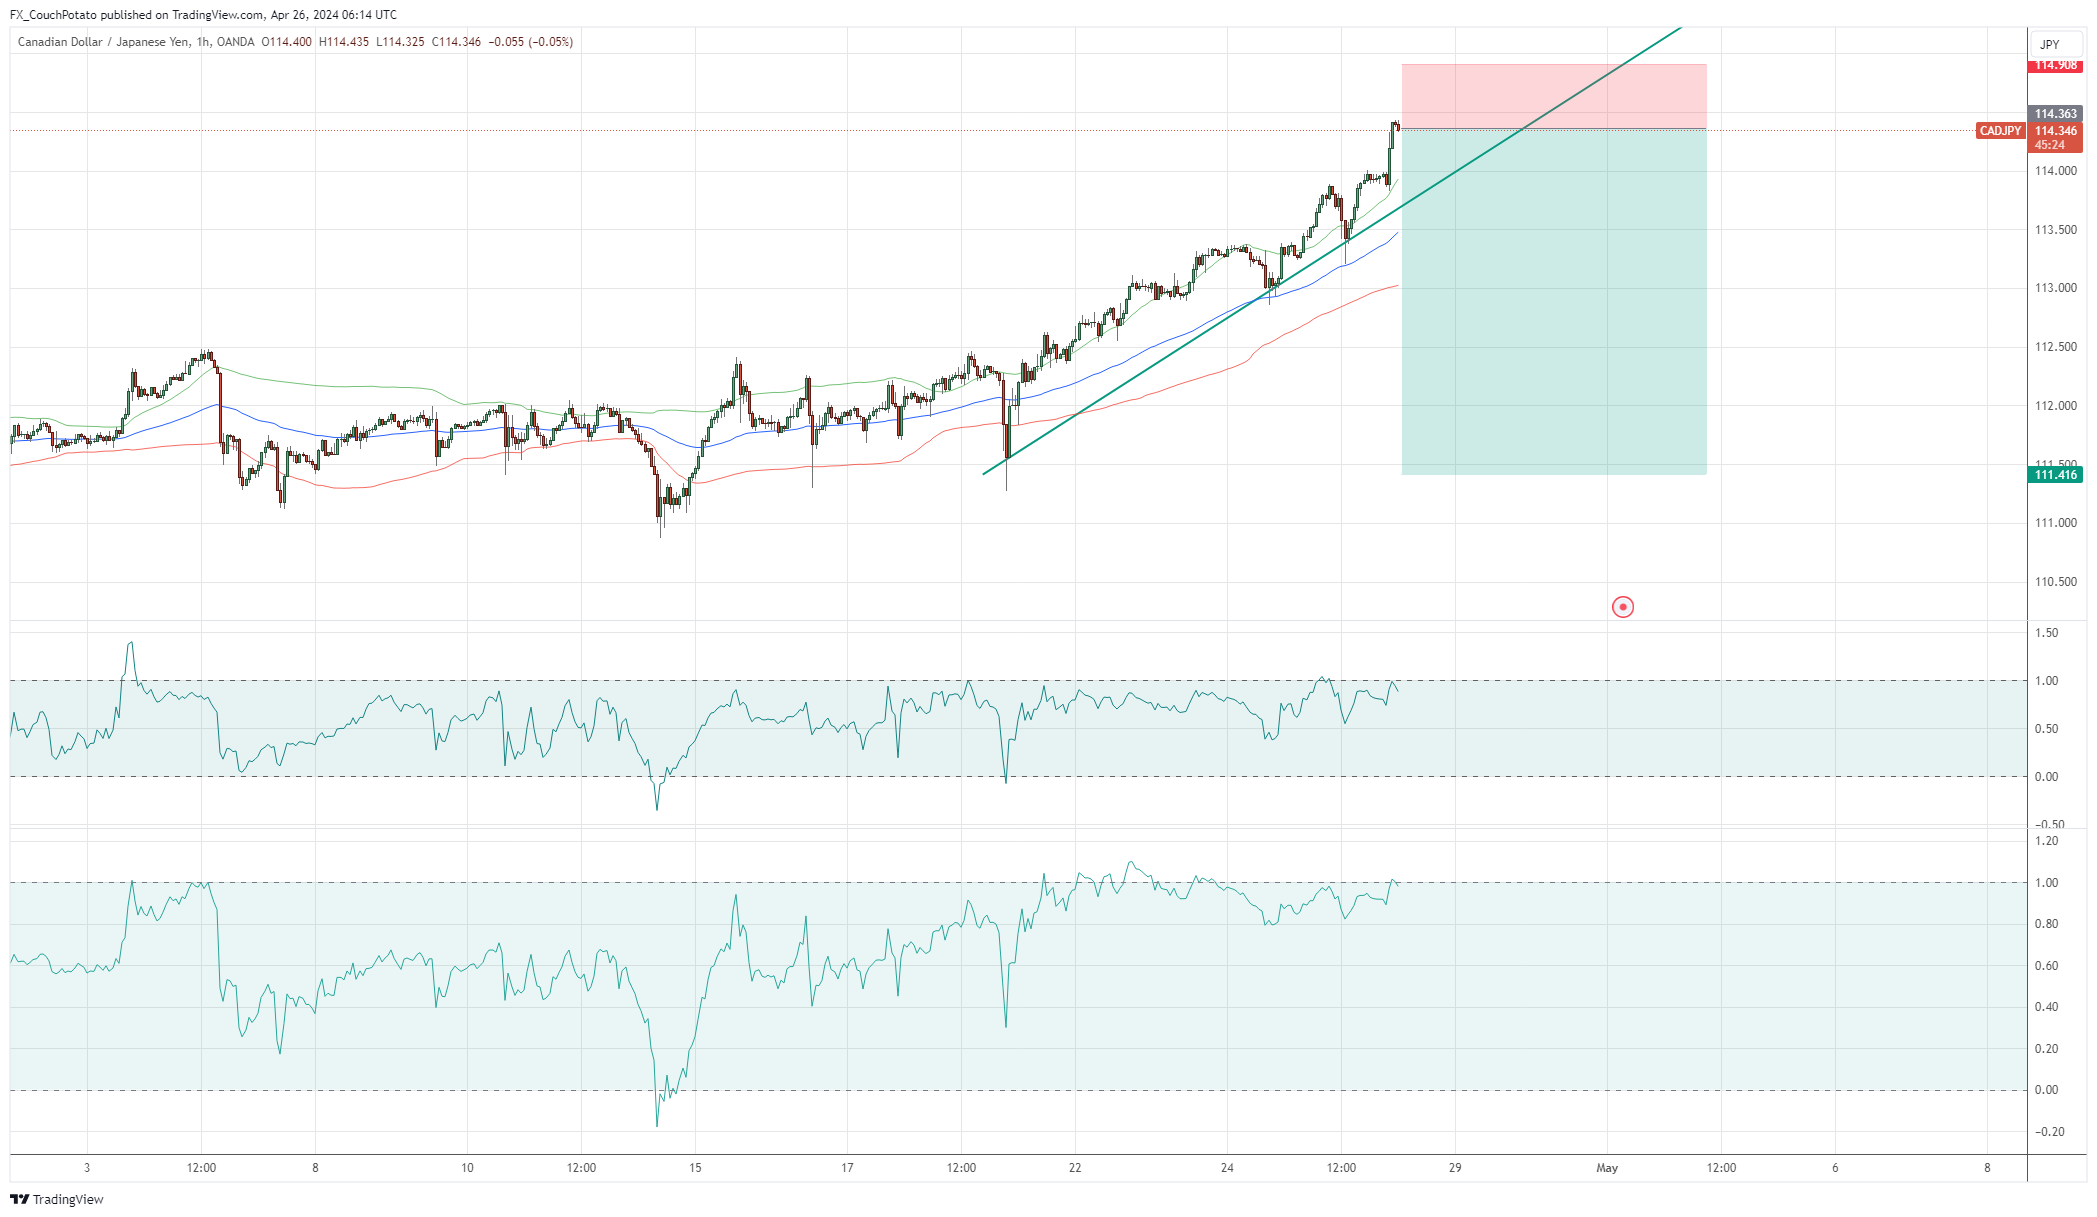This screenshot has height=1217, width=2097.
Task: Click the 114.346 current price label
Action: click(x=2055, y=131)
